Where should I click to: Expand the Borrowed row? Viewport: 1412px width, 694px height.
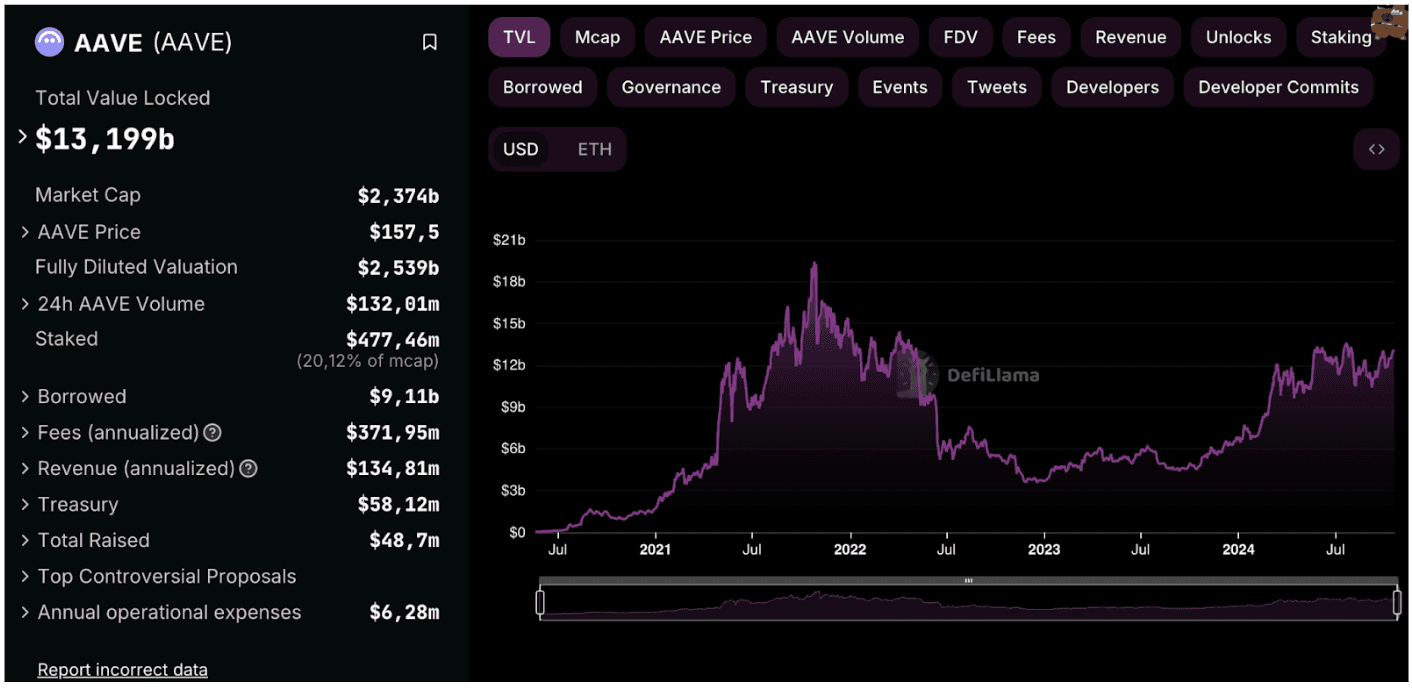point(25,397)
